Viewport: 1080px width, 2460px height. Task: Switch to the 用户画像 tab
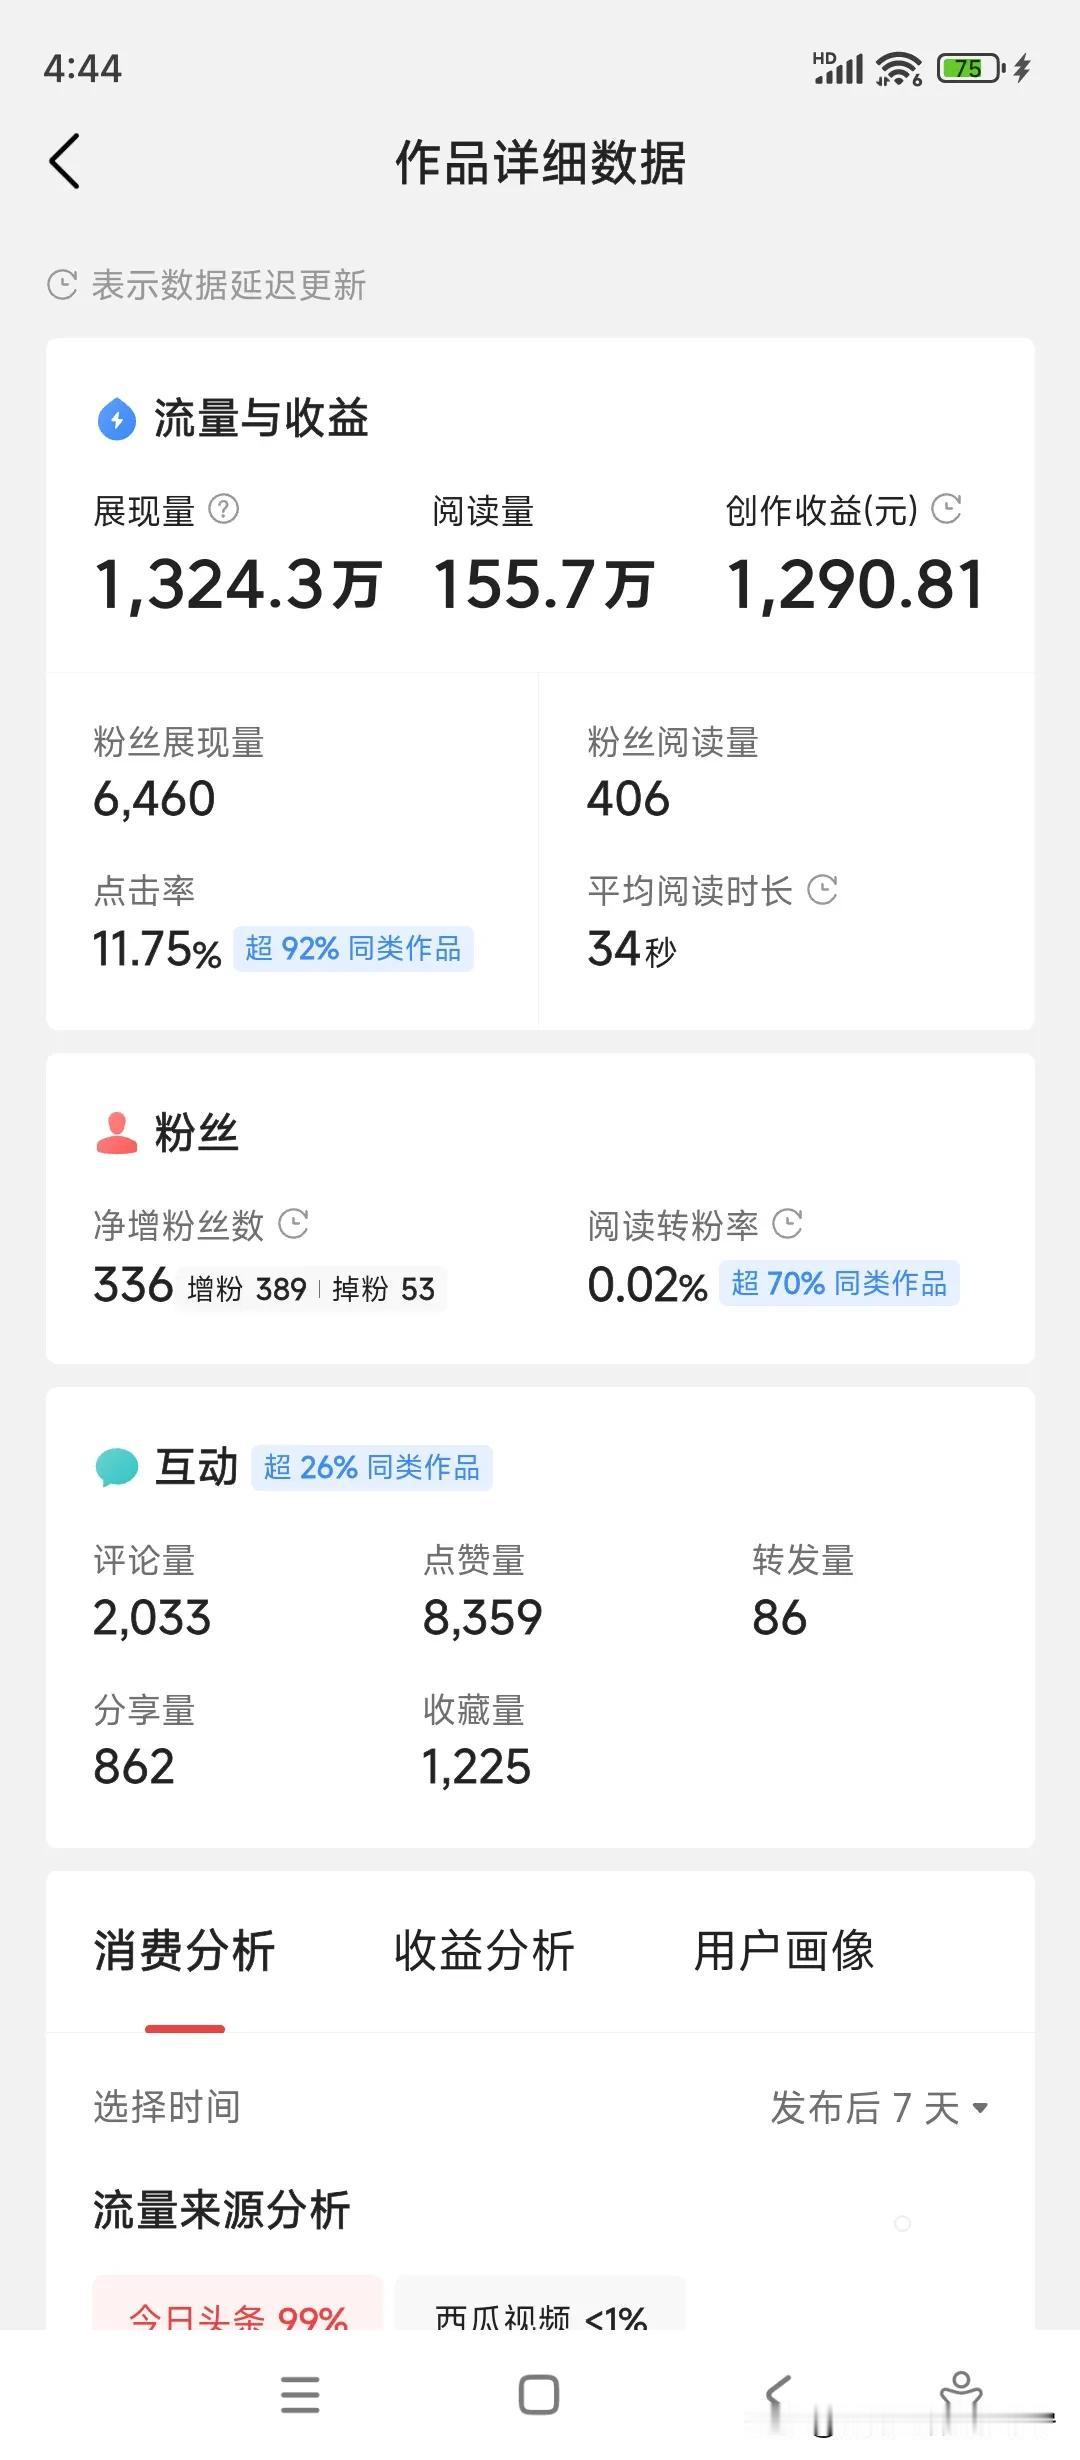click(x=784, y=1951)
